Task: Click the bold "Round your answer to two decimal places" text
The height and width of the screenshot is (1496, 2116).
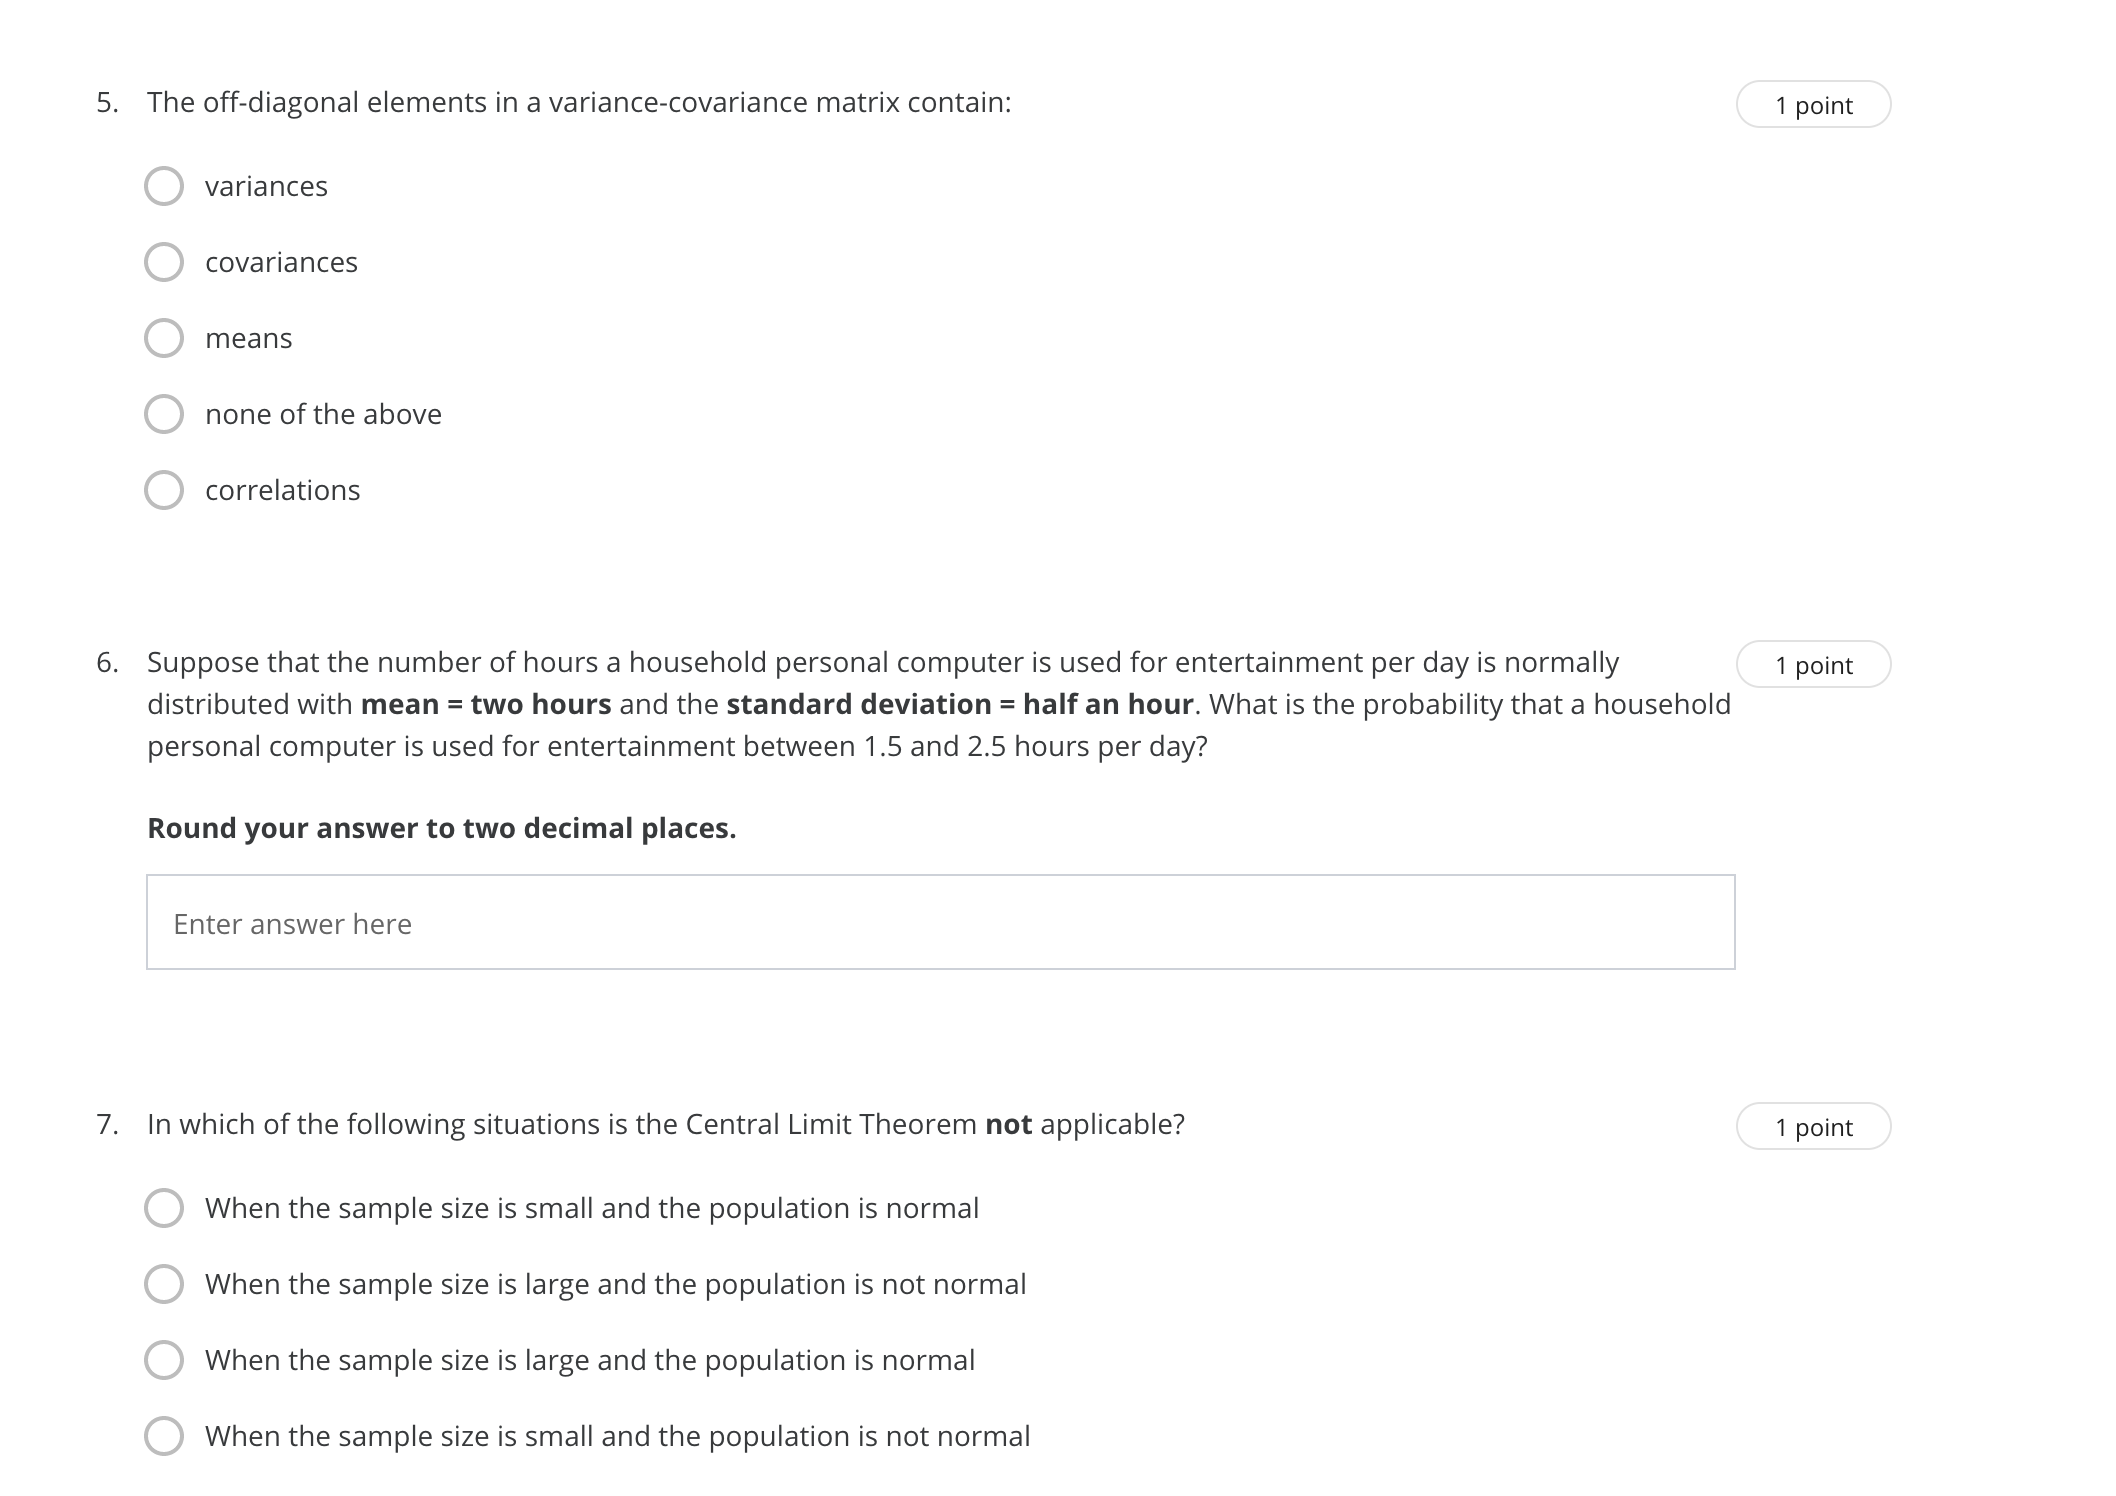Action: (441, 827)
